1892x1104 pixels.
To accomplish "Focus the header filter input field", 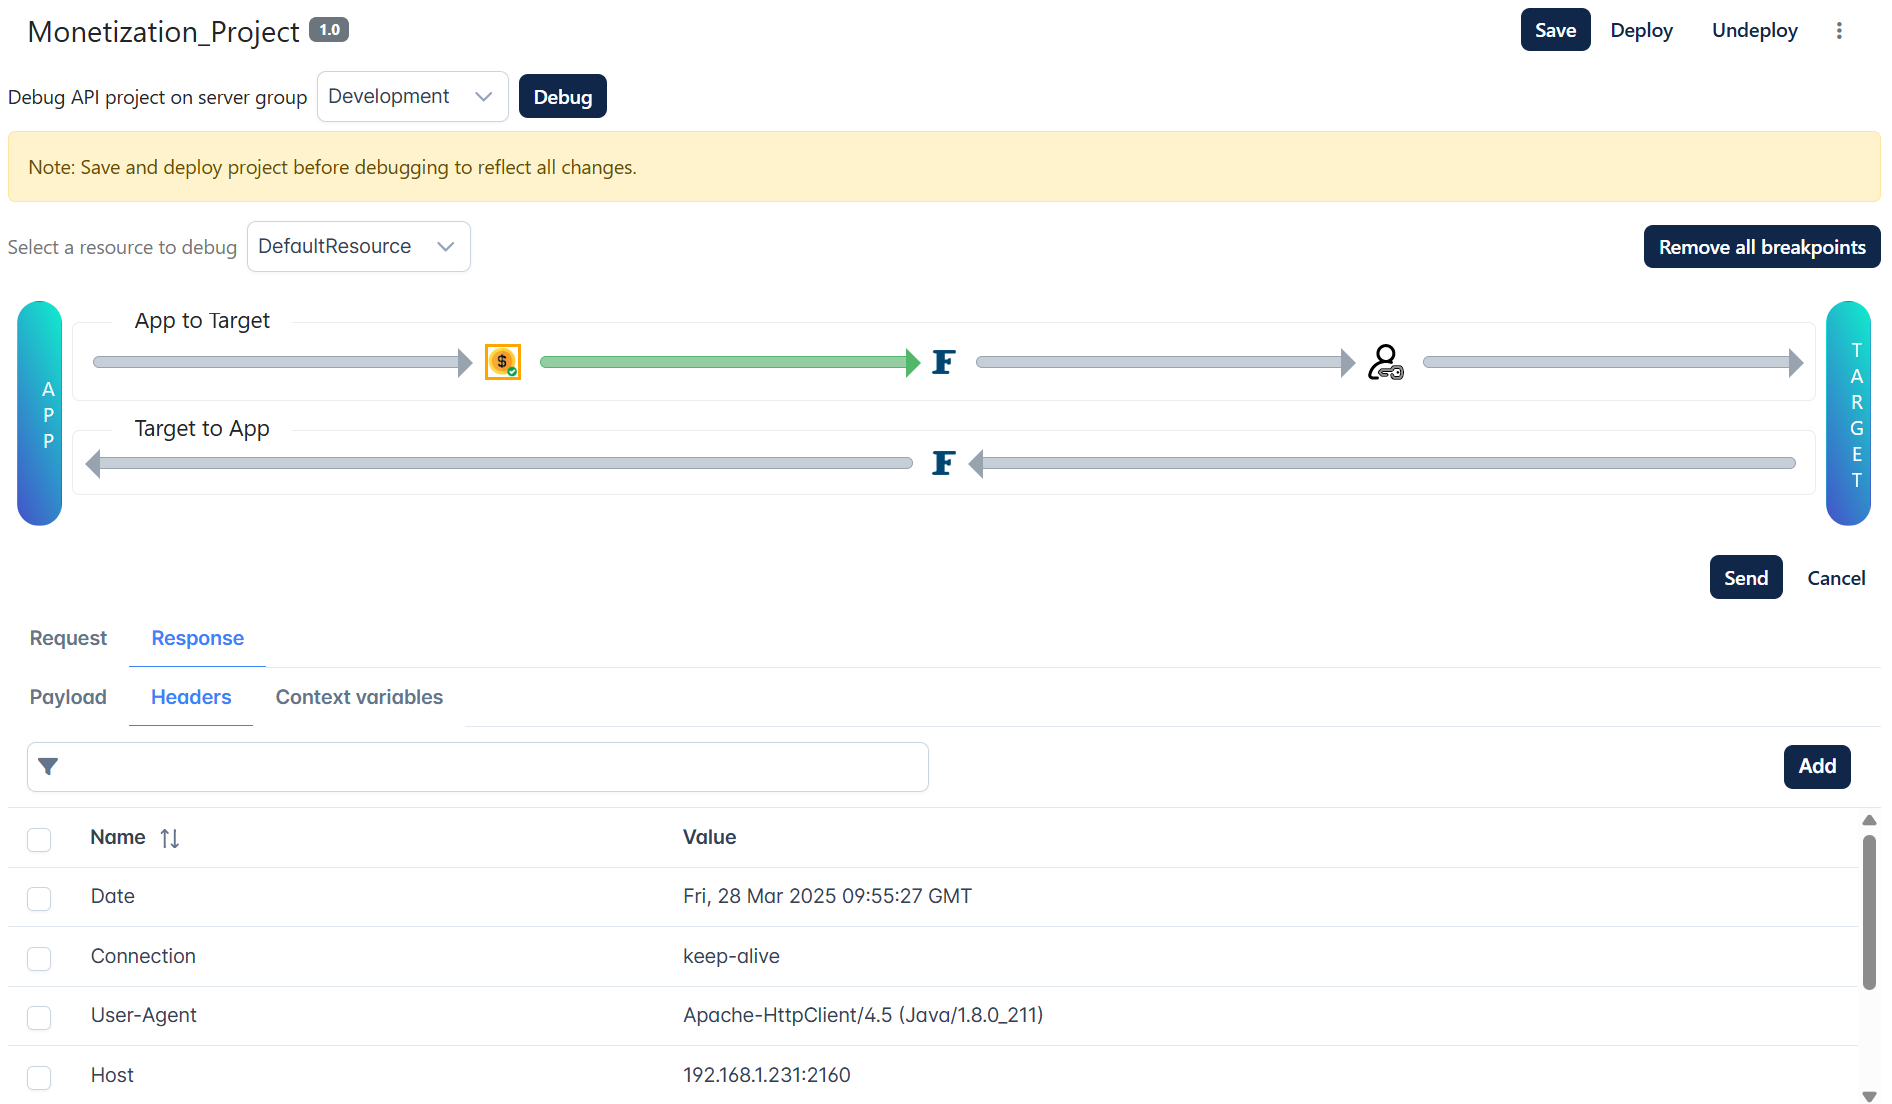I will point(478,767).
